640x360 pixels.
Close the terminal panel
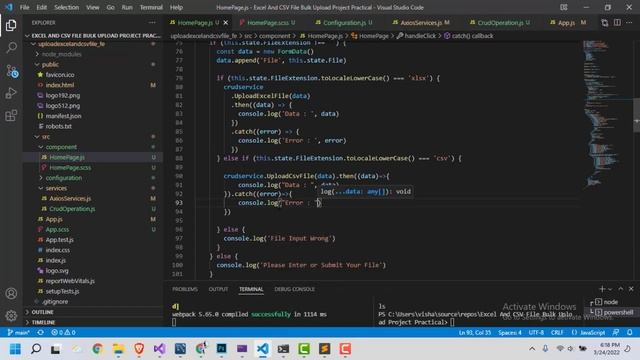(631, 289)
